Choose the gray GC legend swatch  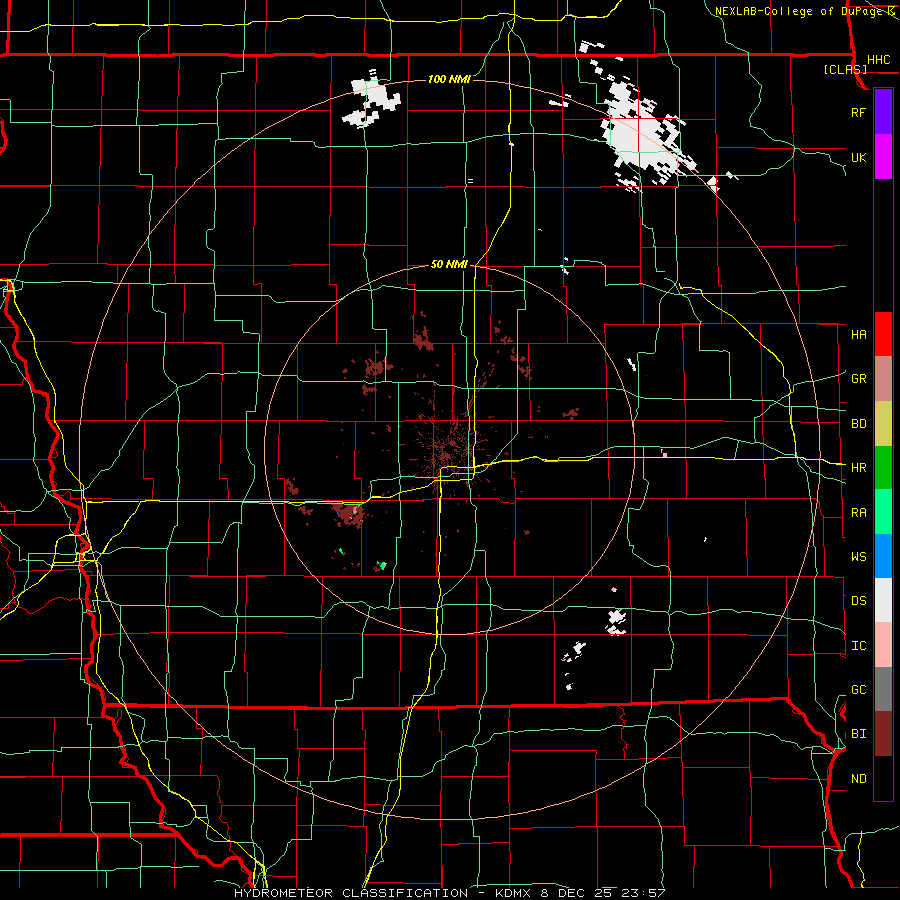(883, 689)
